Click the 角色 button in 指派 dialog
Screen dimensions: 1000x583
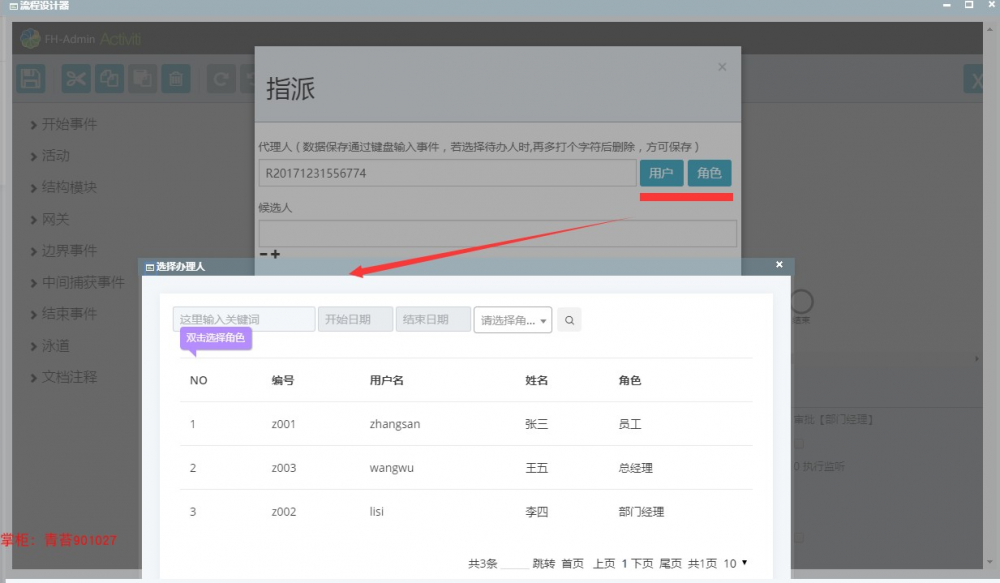(709, 173)
